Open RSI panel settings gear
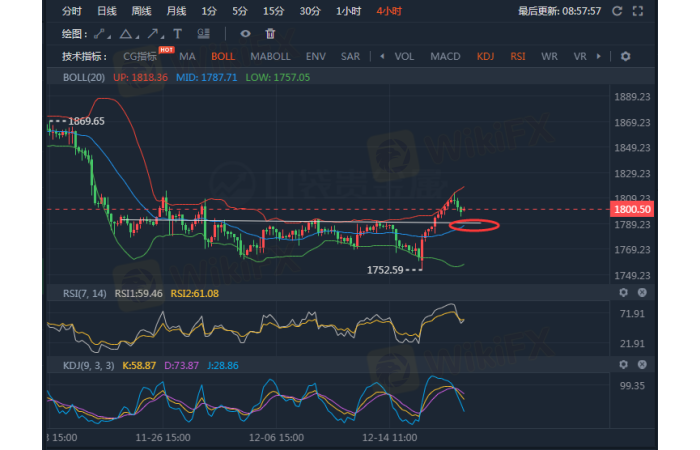The height and width of the screenshot is (450, 700). (x=623, y=293)
